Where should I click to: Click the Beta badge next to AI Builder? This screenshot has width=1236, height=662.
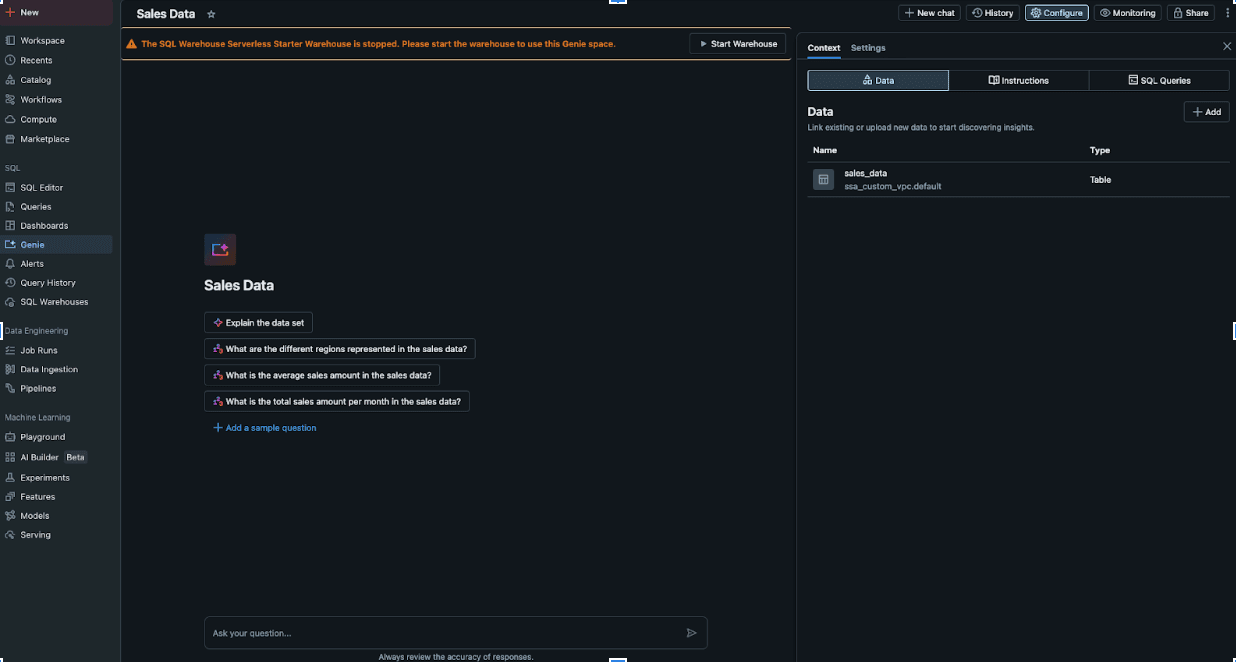coord(76,457)
